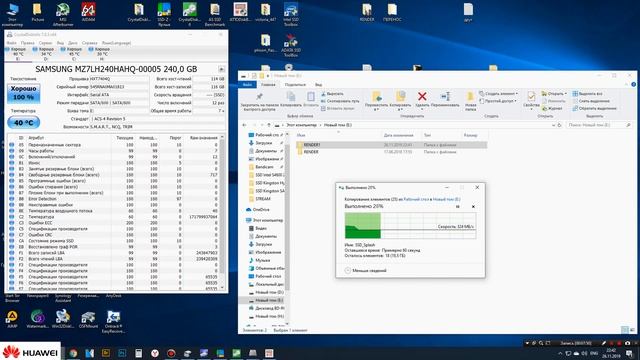Click the Properties icon in Explorer ribbon

pyautogui.click(x=531, y=97)
